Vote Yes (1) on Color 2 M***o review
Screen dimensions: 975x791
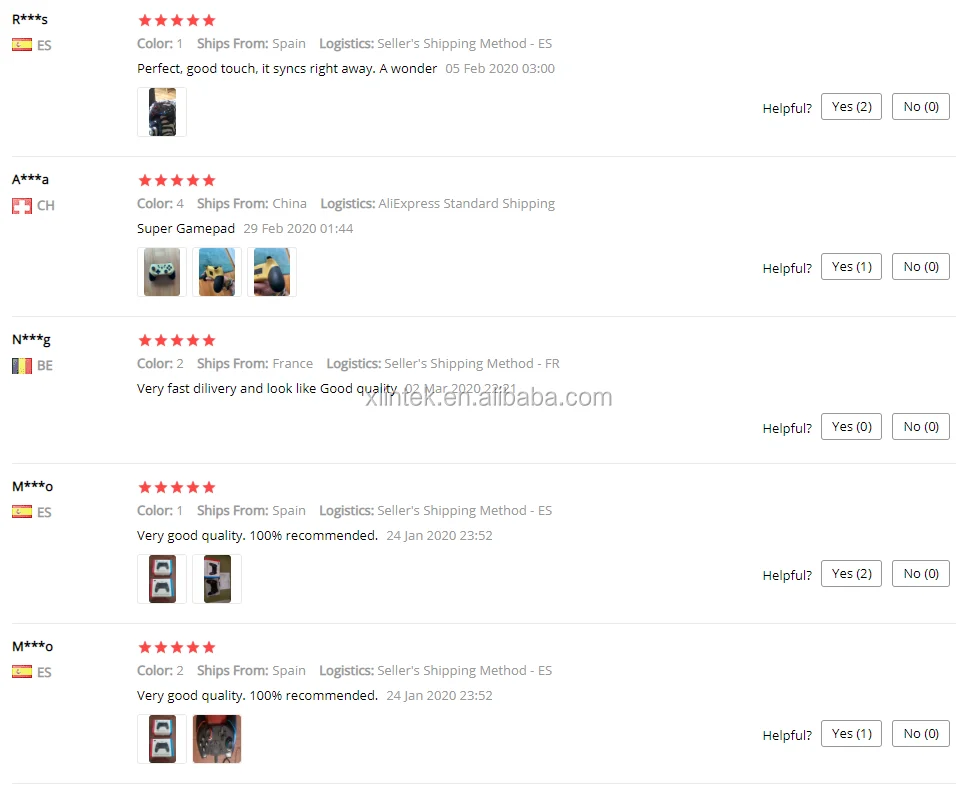851,733
